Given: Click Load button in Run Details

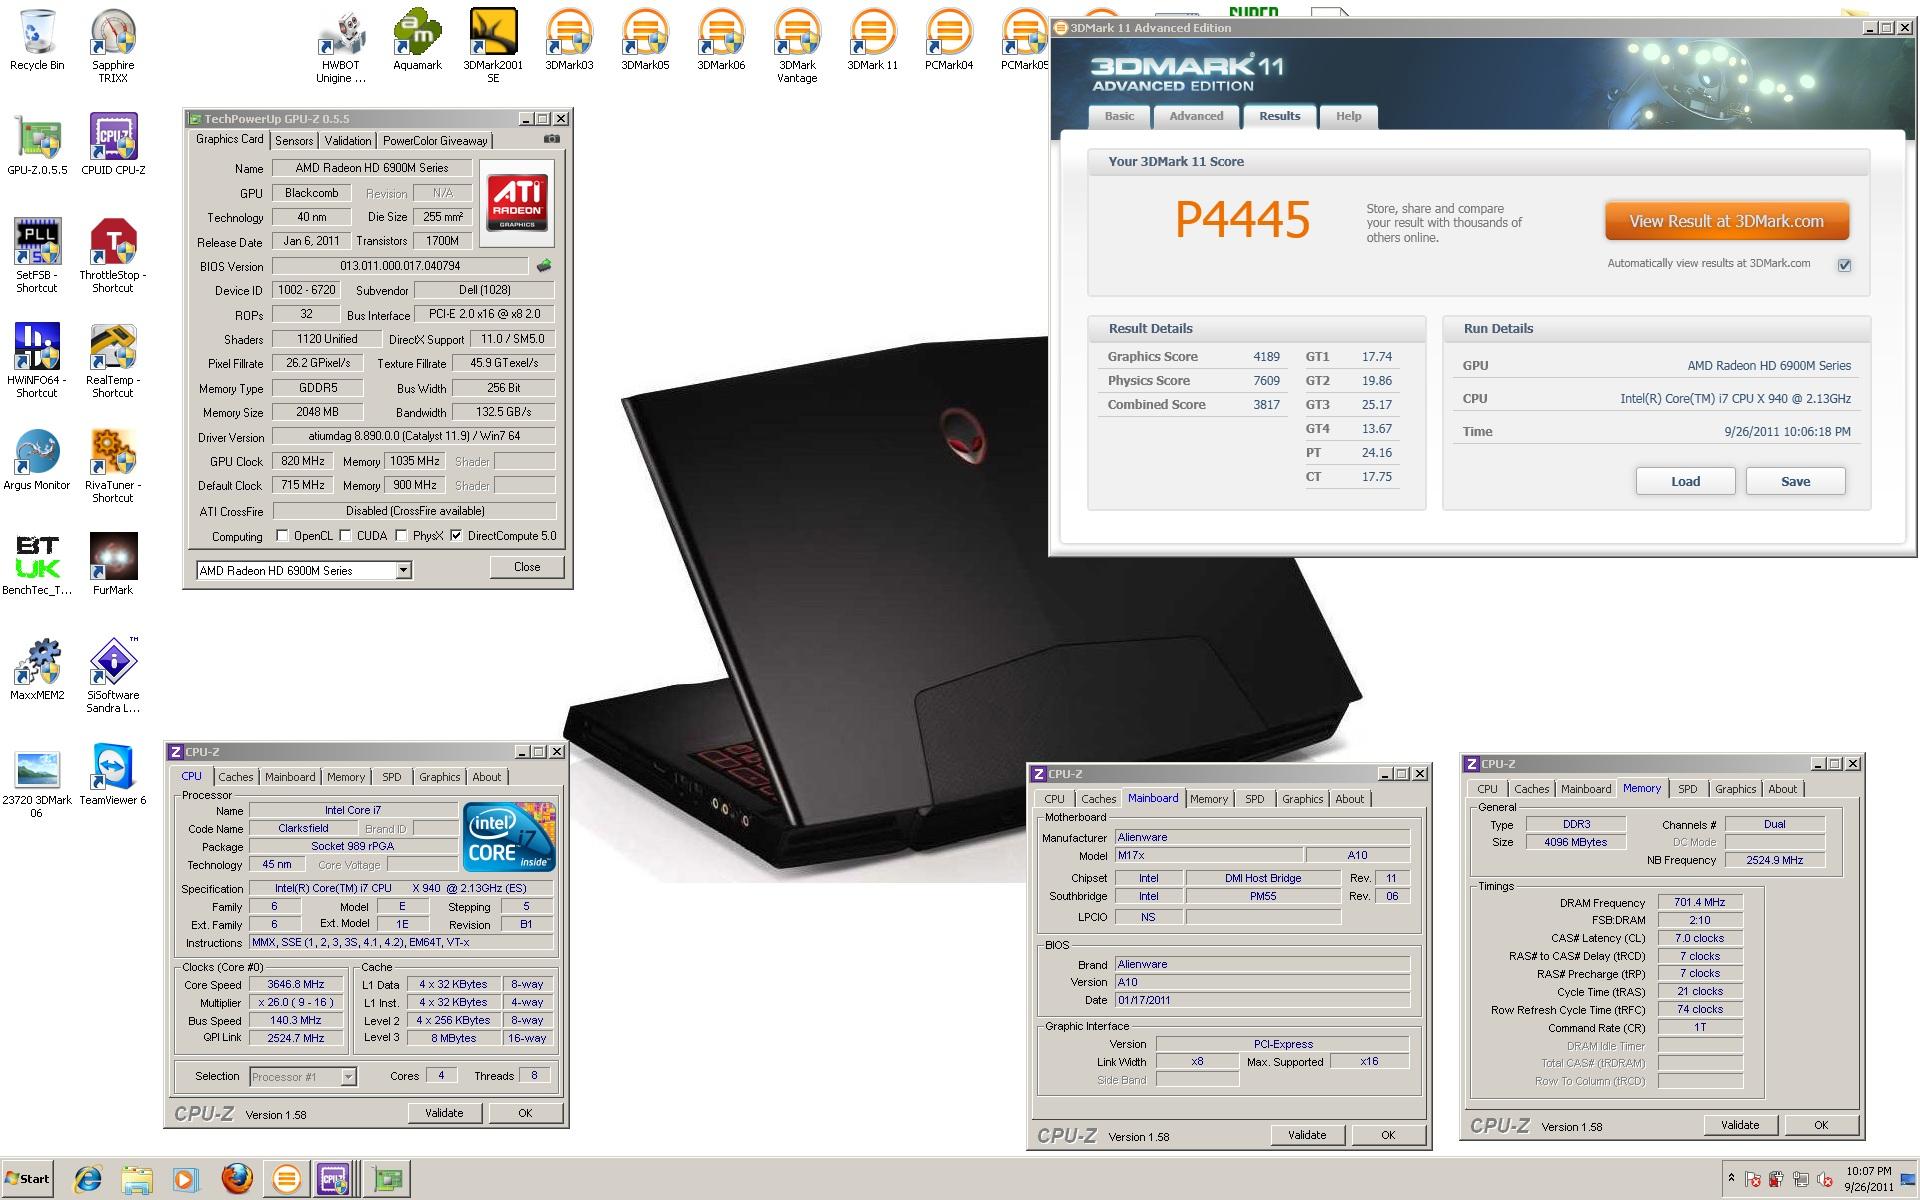Looking at the screenshot, I should 1685,481.
